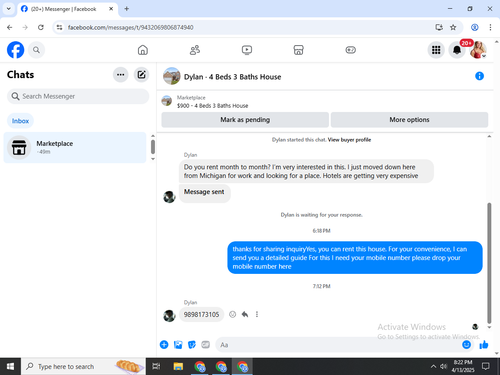Open notifications bell with 20+ badge
The width and height of the screenshot is (500, 375).
tap(457, 50)
